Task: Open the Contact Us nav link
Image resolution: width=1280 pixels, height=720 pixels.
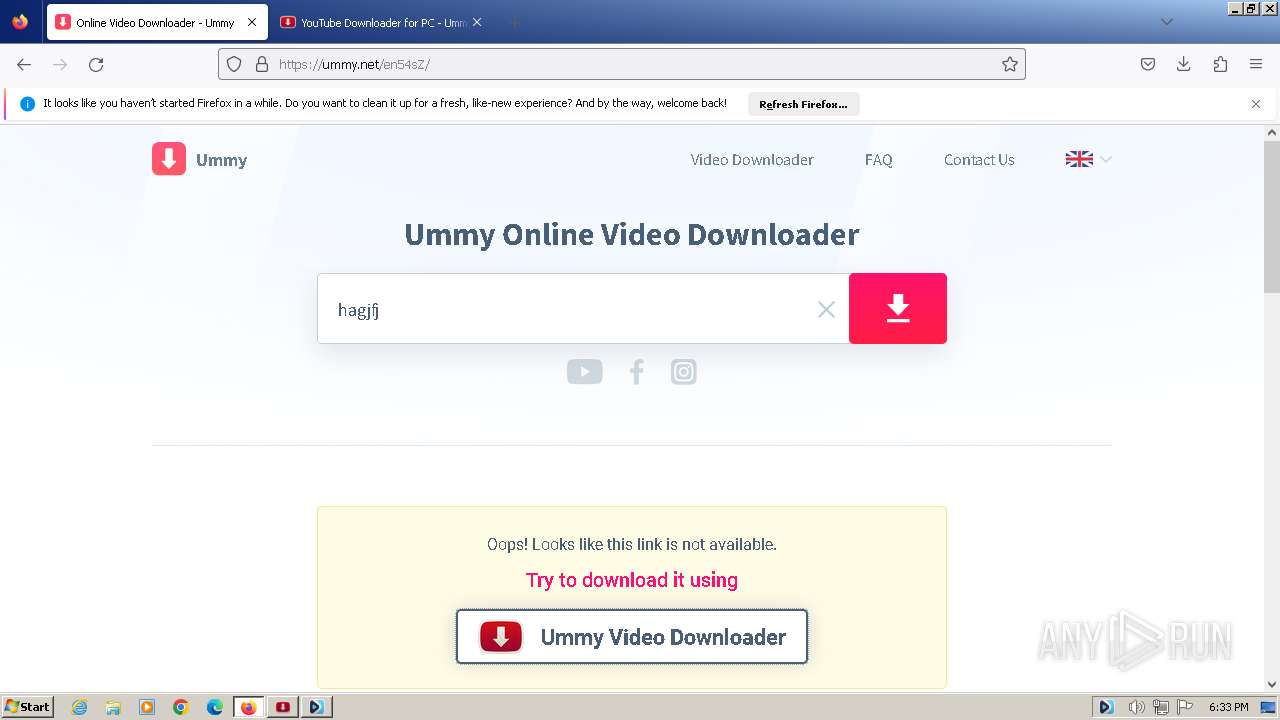Action: tap(979, 160)
